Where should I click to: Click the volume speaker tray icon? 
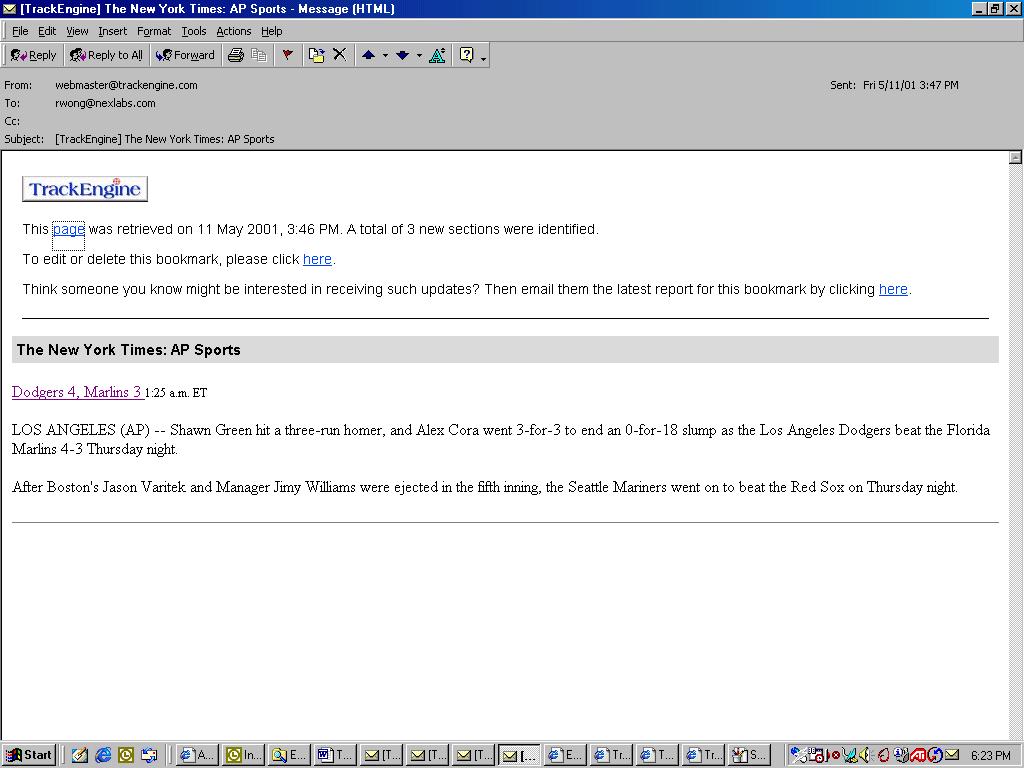coord(865,755)
